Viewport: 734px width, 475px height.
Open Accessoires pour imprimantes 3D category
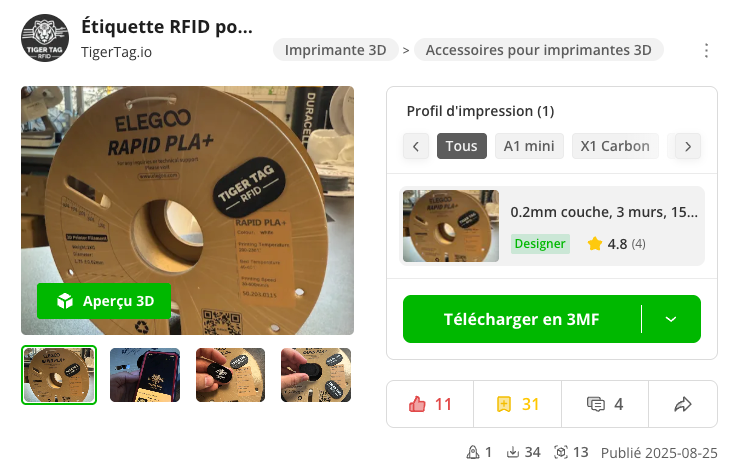tap(538, 50)
